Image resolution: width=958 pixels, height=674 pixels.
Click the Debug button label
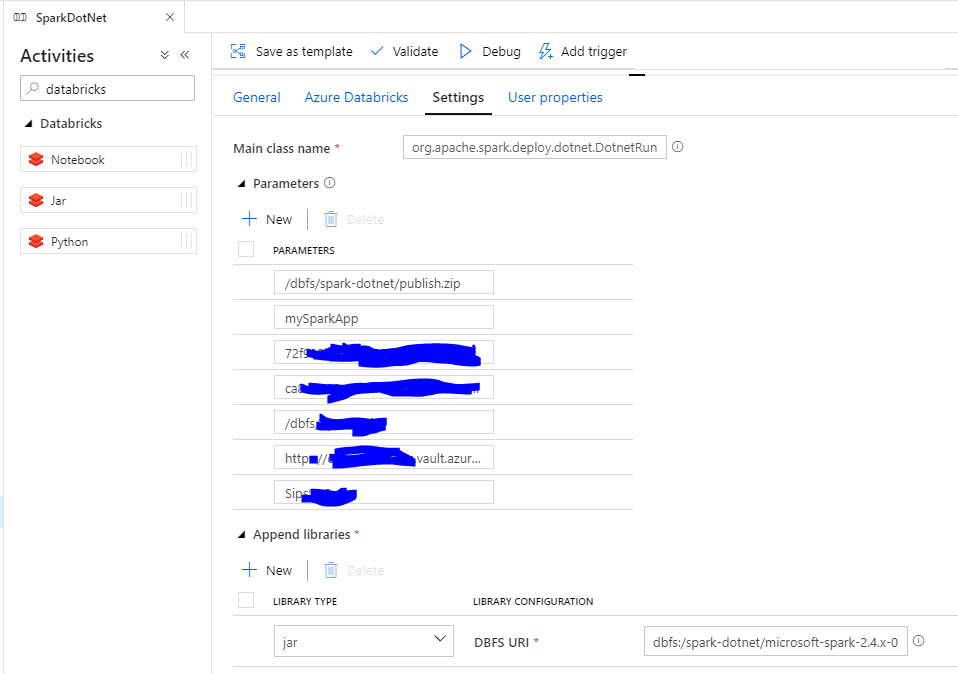pos(502,51)
